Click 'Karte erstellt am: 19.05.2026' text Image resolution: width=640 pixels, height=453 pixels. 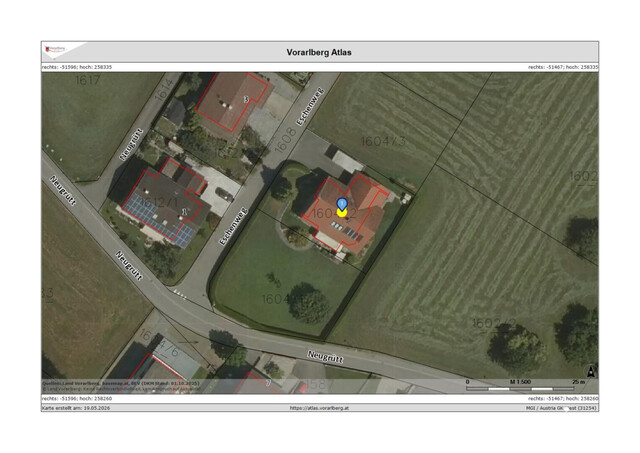[76, 408]
